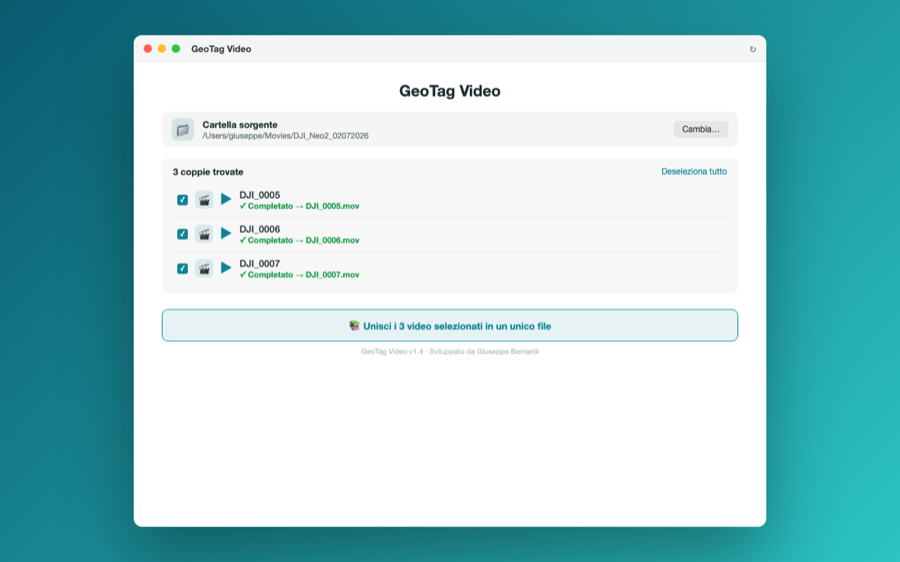Viewport: 900px width, 562px height.
Task: Click the refresh icon in the title bar
Action: click(752, 49)
